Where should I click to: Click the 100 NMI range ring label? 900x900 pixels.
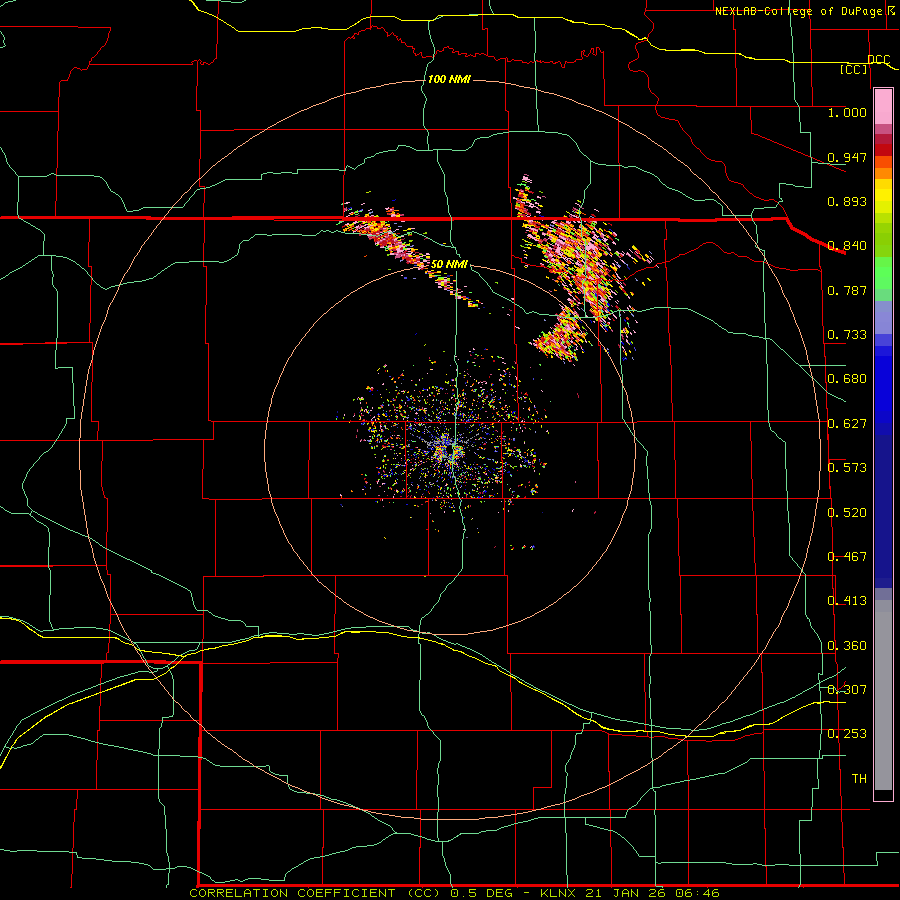(449, 79)
